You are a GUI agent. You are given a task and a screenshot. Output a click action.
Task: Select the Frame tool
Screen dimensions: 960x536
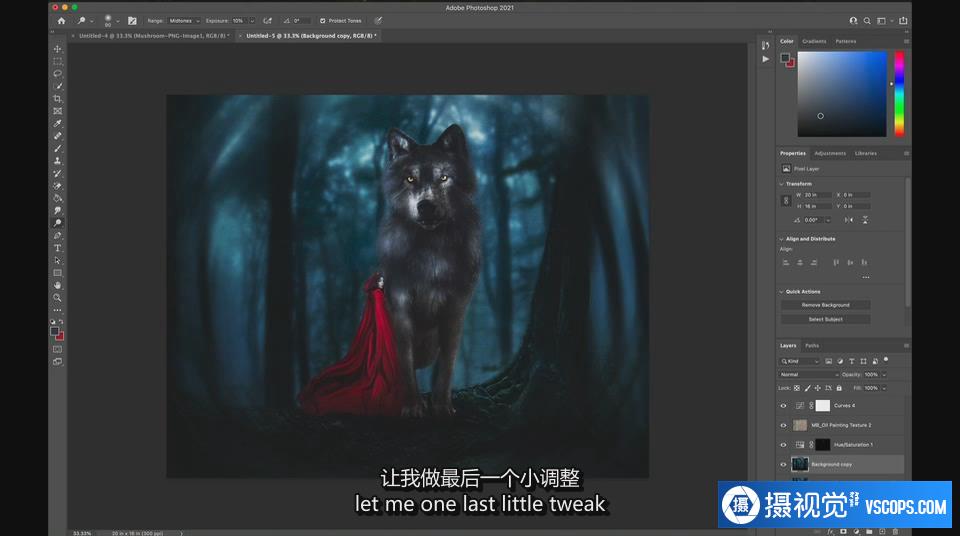click(58, 111)
